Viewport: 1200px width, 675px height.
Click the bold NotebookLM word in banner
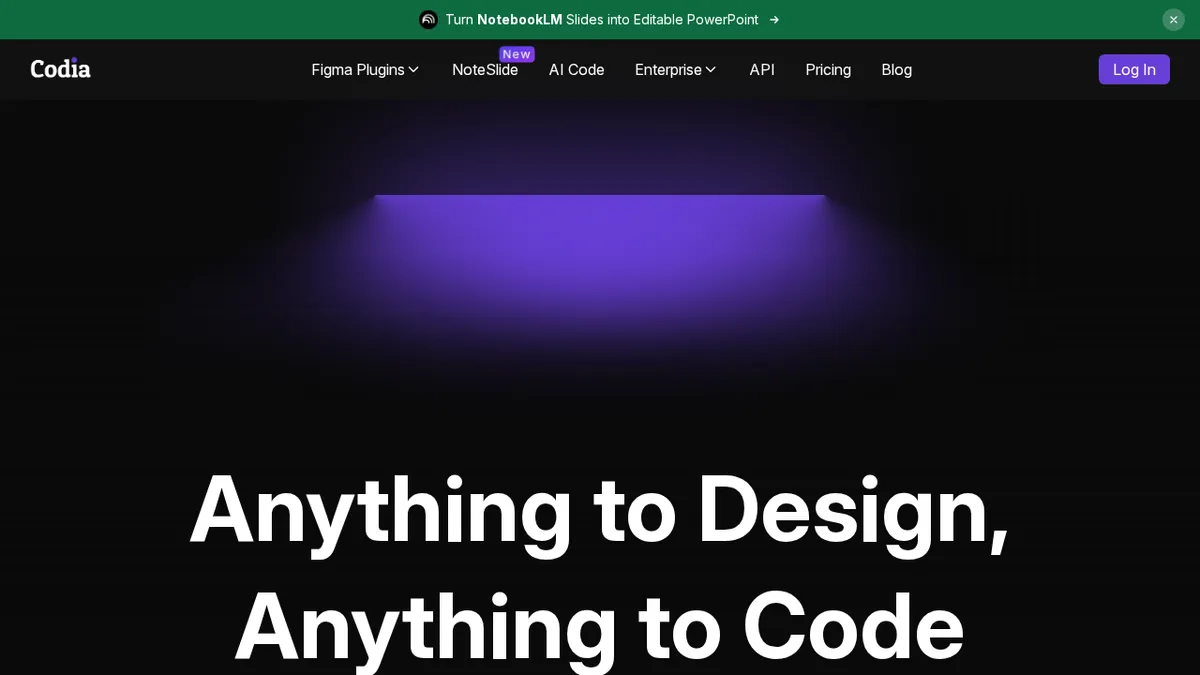519,20
